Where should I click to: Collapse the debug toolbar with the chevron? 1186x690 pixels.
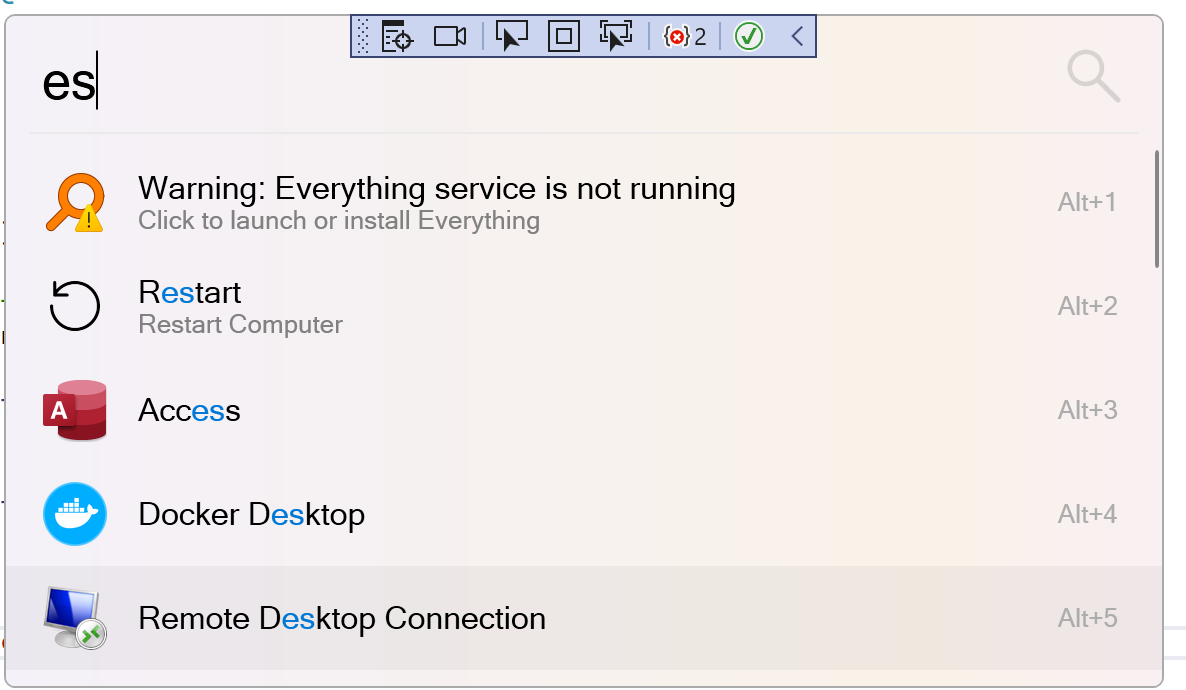click(x=797, y=36)
